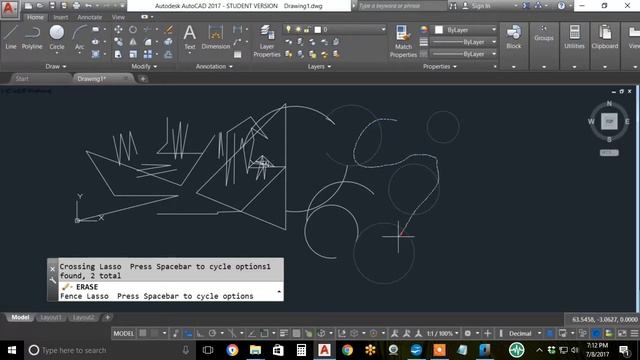Click the Hatch tool in Draw panel

(96, 54)
